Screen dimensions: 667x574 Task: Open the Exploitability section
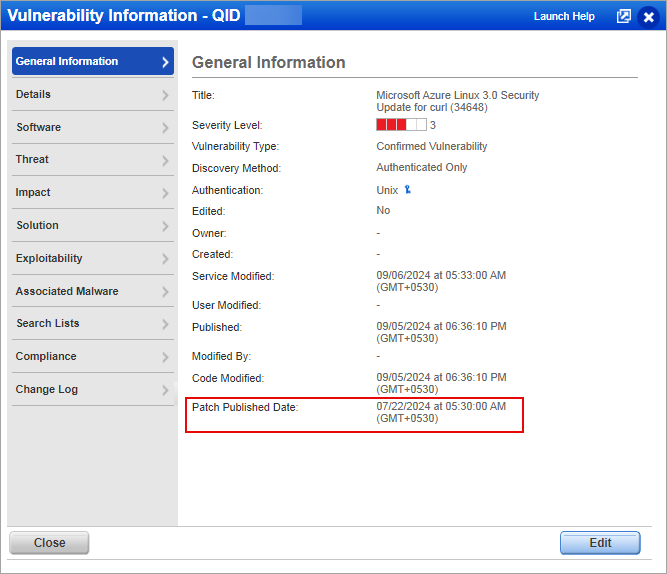click(x=93, y=258)
